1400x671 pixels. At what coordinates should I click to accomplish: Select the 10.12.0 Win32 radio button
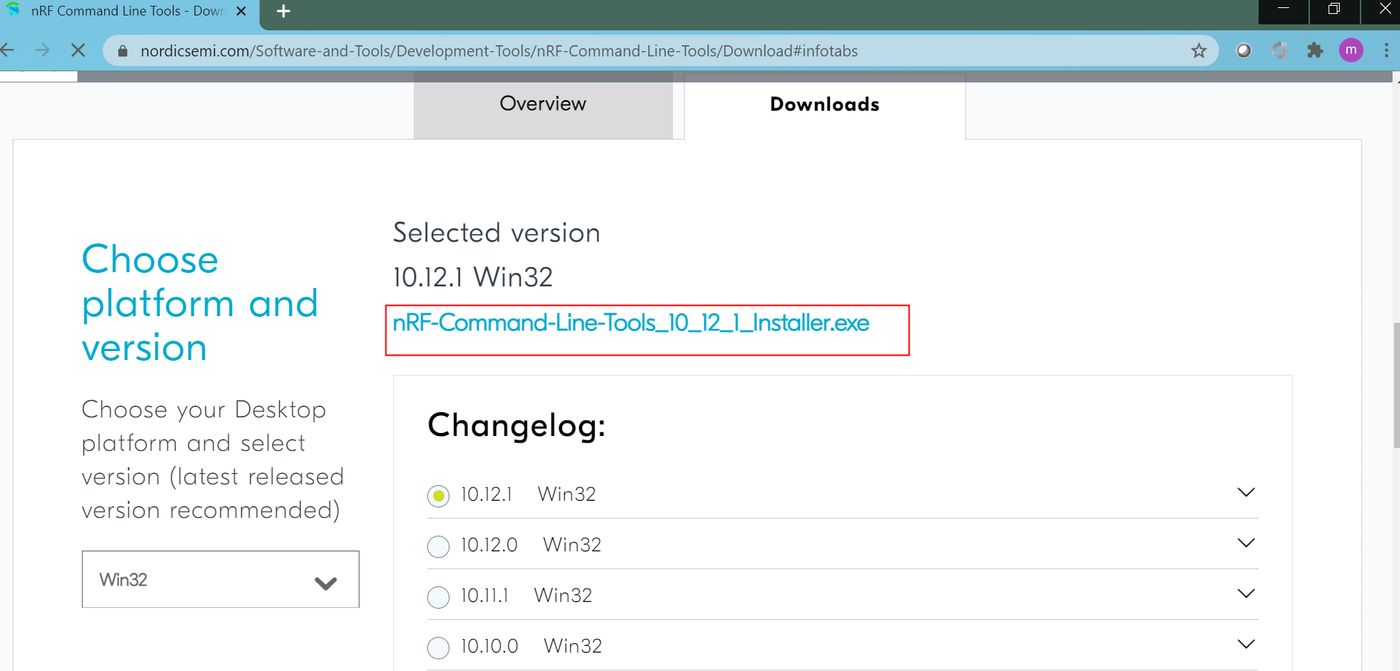tap(438, 546)
